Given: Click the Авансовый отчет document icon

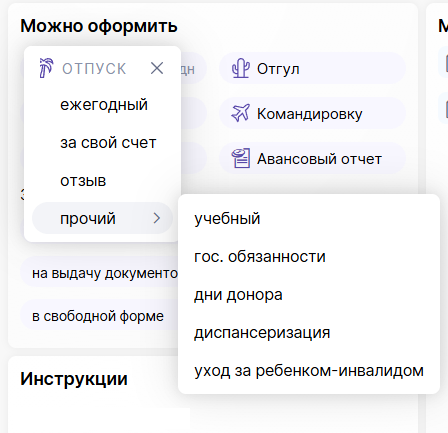Looking at the screenshot, I should tap(240, 158).
